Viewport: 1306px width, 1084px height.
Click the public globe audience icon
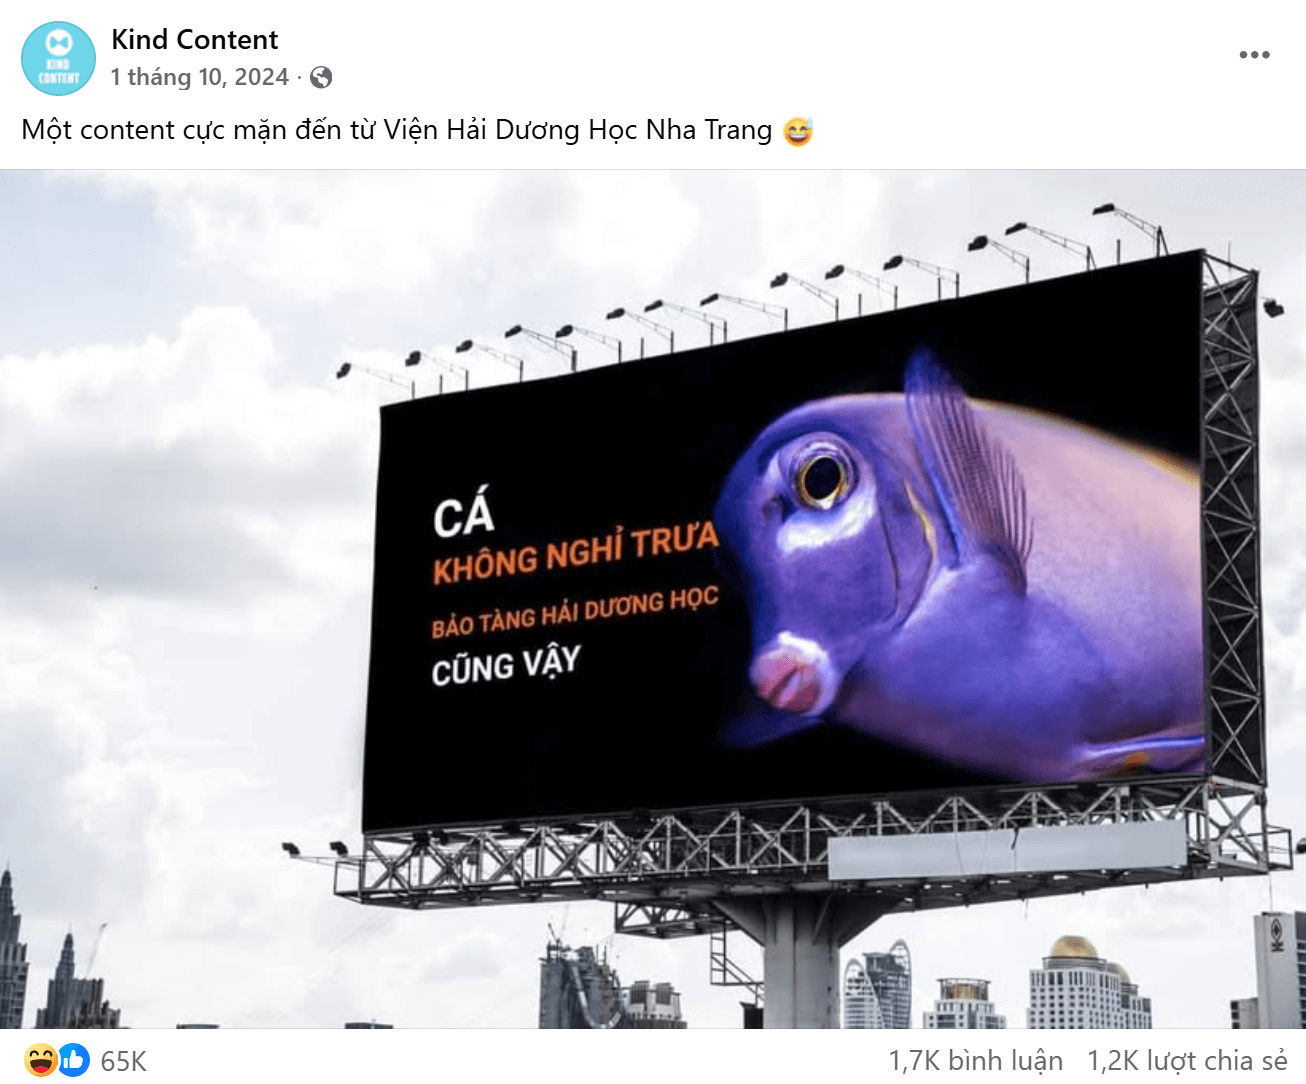321,77
